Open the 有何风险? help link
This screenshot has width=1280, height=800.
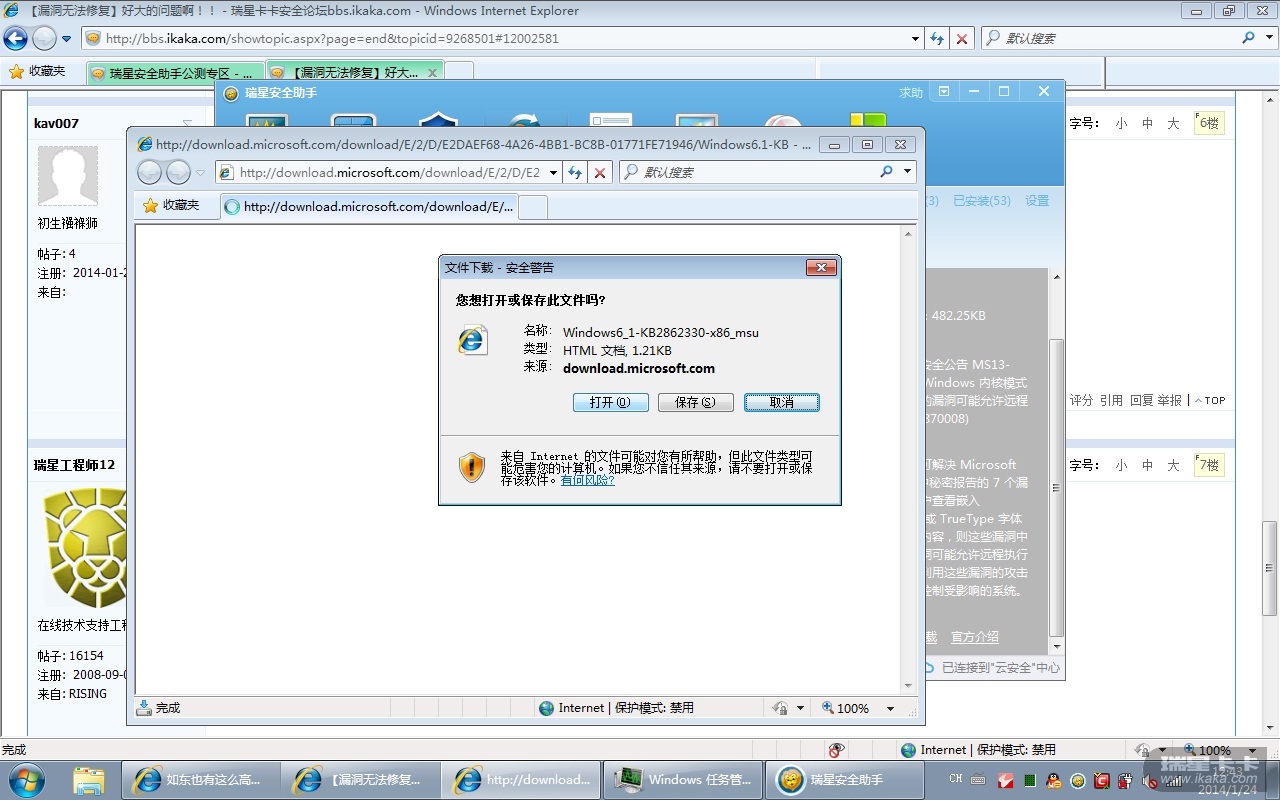(x=587, y=480)
